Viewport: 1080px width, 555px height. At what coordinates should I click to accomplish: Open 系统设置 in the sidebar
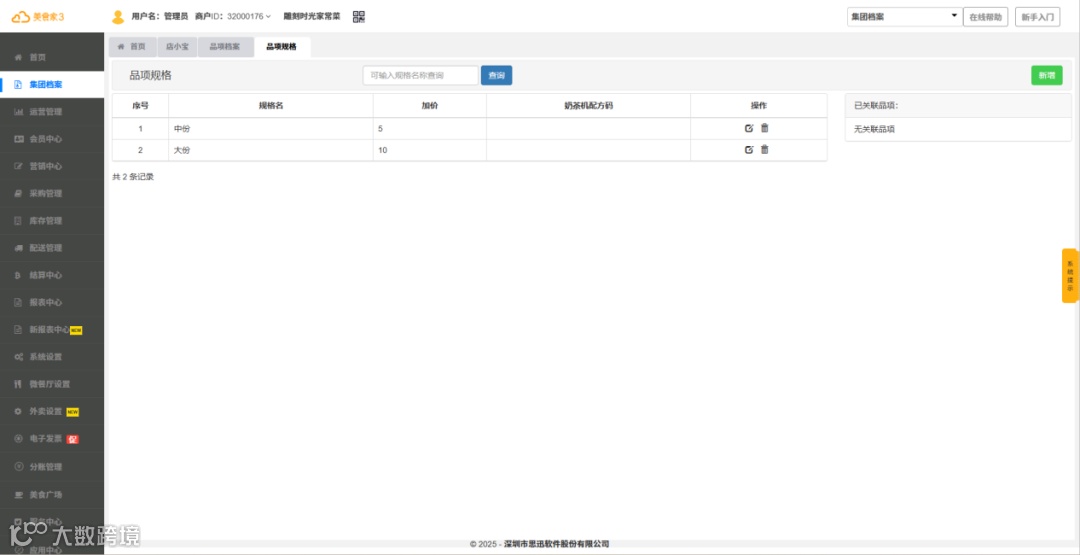52,357
